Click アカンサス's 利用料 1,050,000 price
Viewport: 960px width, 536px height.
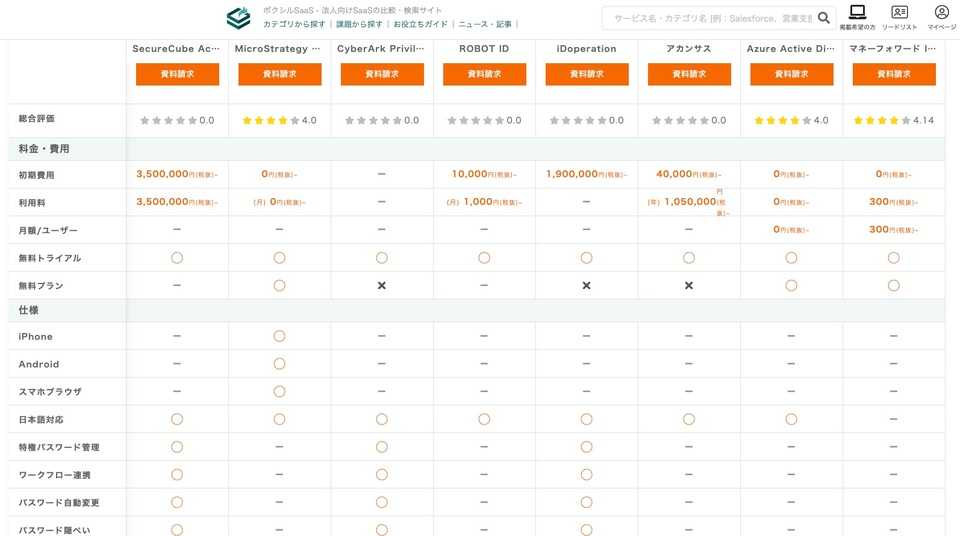click(x=688, y=202)
